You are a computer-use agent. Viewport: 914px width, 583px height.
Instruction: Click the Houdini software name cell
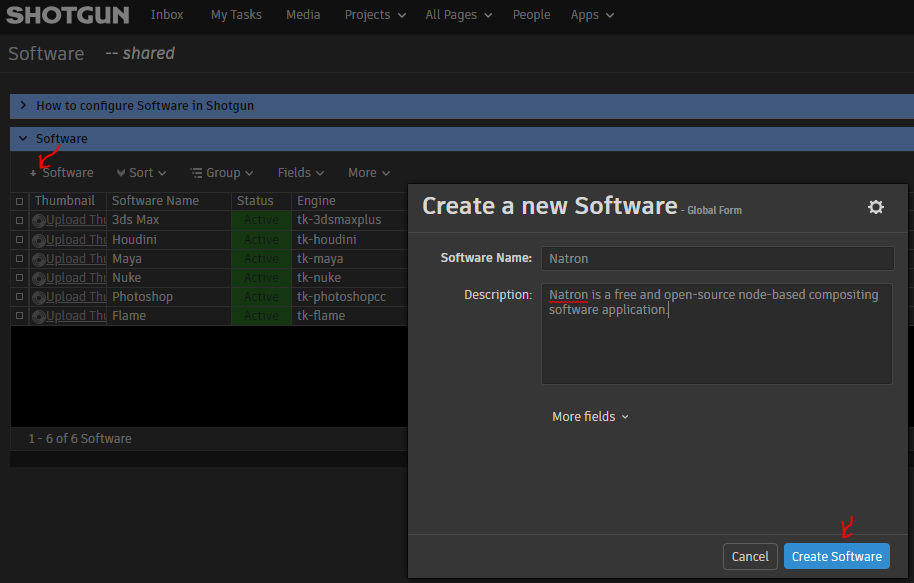click(x=169, y=240)
